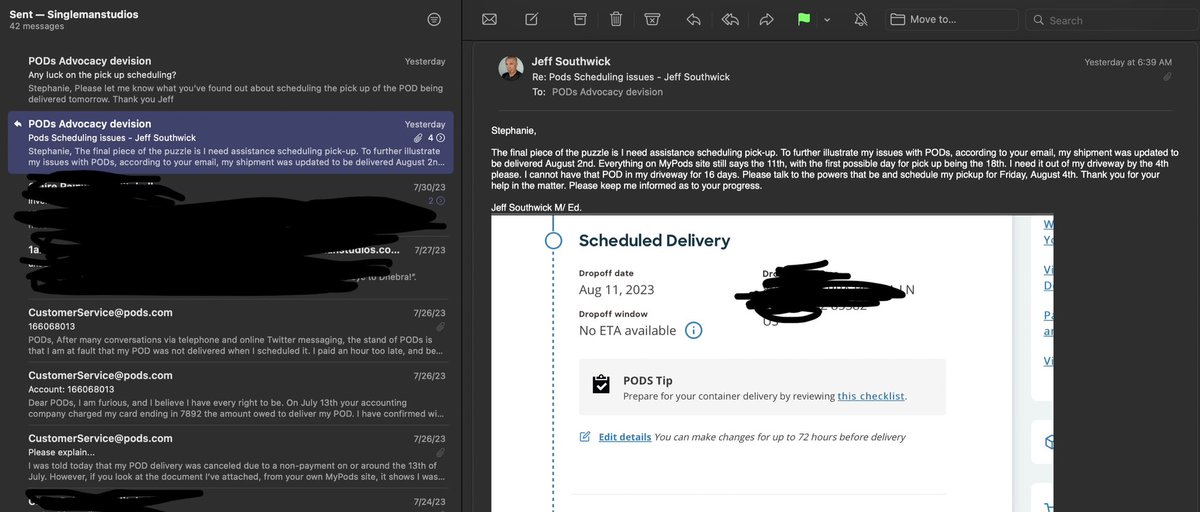Click the 'Jeff Southwick M/ Ed.' signature

(538, 207)
